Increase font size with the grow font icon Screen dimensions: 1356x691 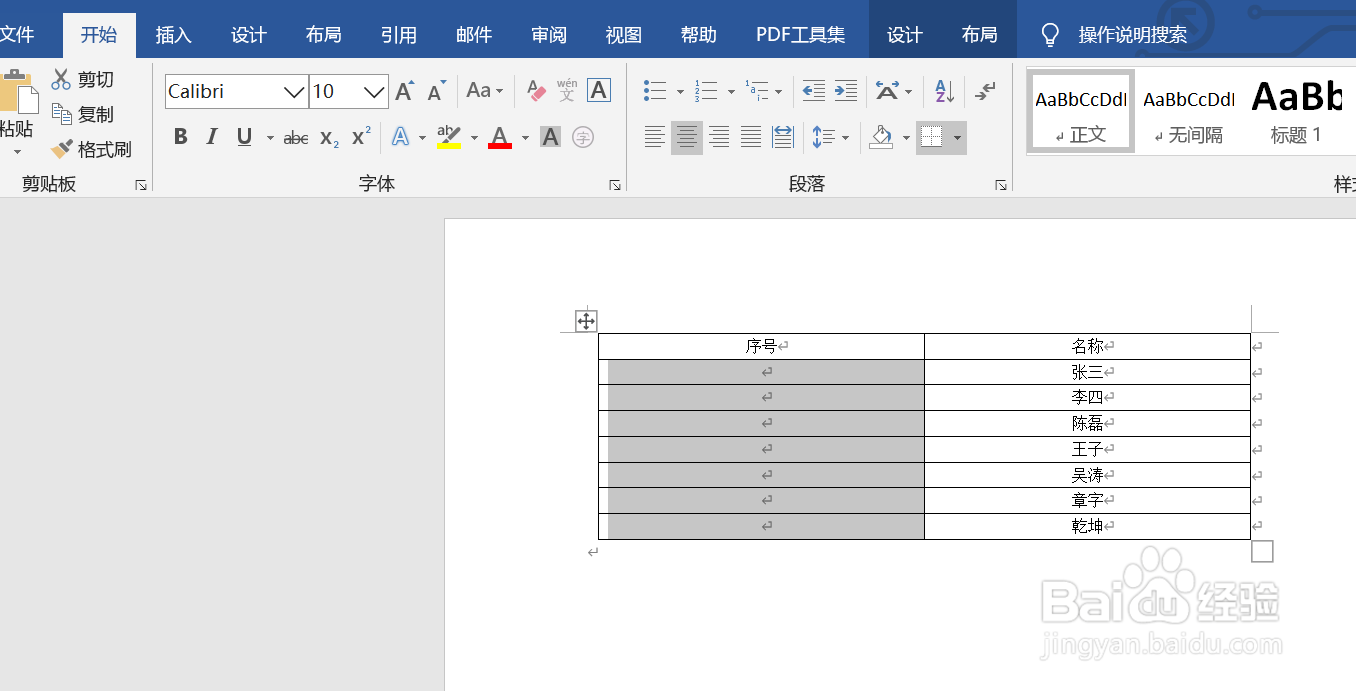tap(404, 92)
